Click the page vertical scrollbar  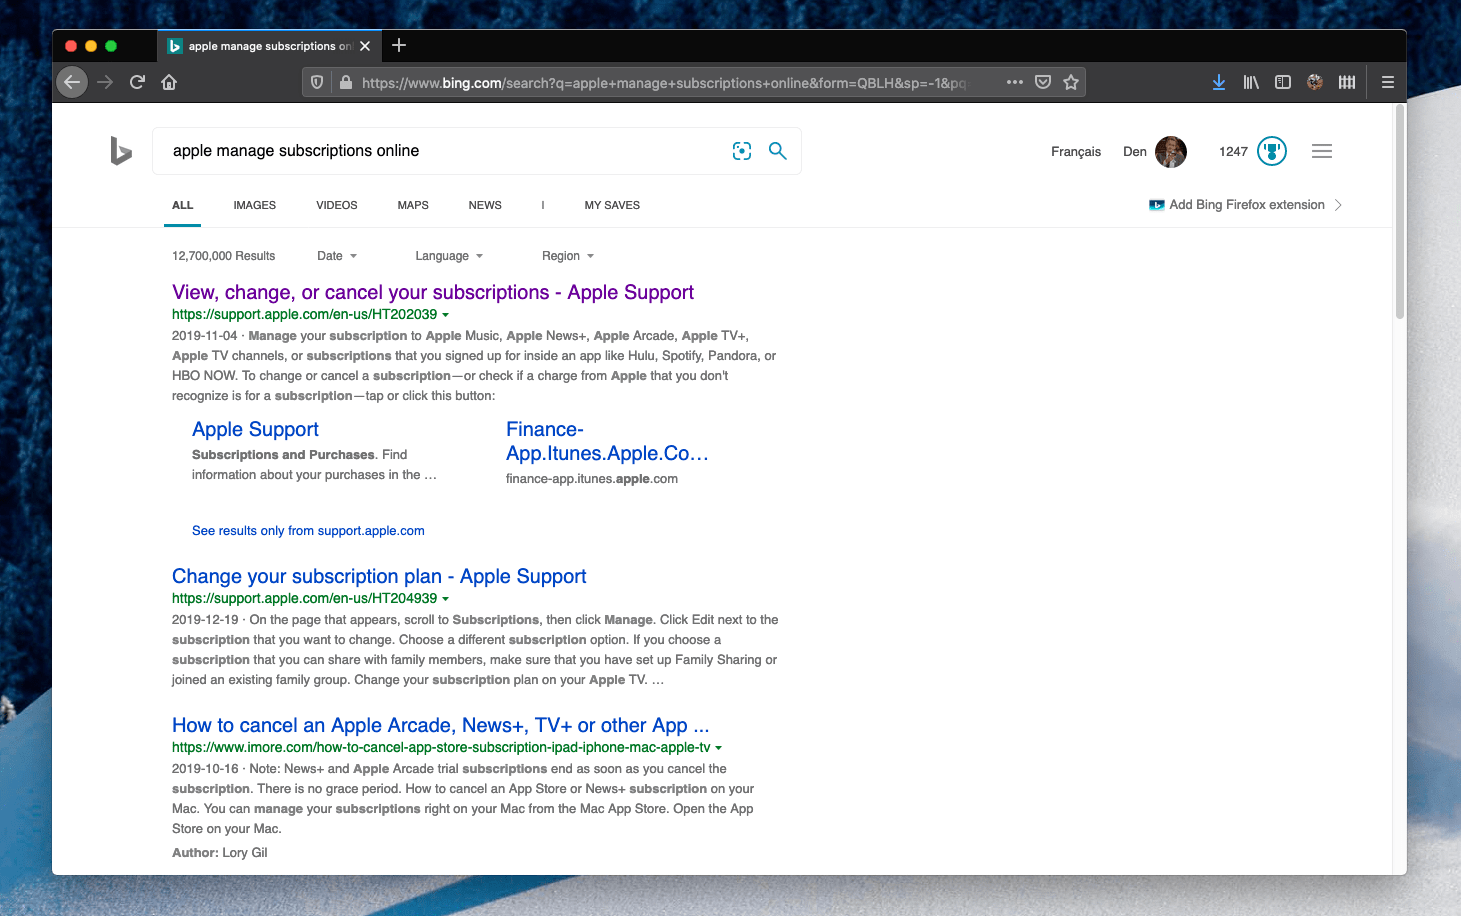coord(1400,212)
